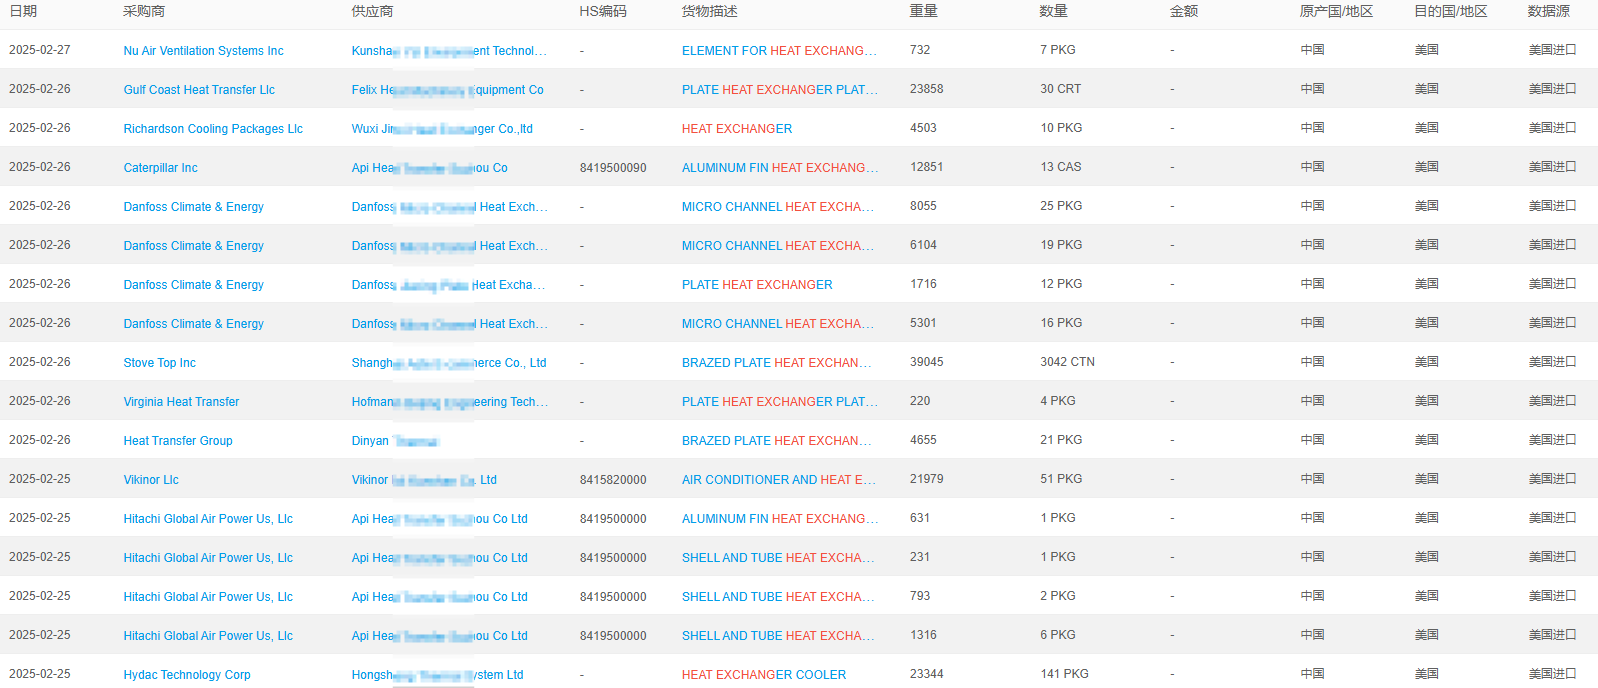This screenshot has width=1598, height=688.
Task: Click the quantity value 30 CRT
Action: click(1060, 89)
